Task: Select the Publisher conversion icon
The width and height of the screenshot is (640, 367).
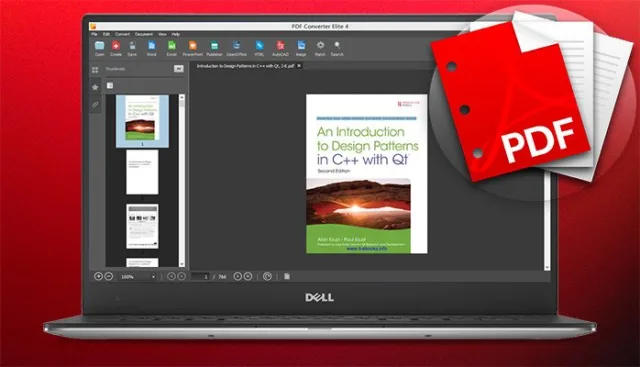Action: pos(214,48)
